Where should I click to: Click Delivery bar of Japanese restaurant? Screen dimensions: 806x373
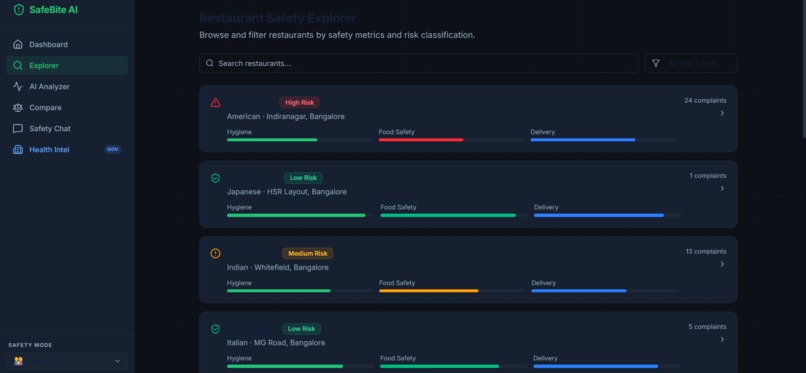(x=608, y=215)
